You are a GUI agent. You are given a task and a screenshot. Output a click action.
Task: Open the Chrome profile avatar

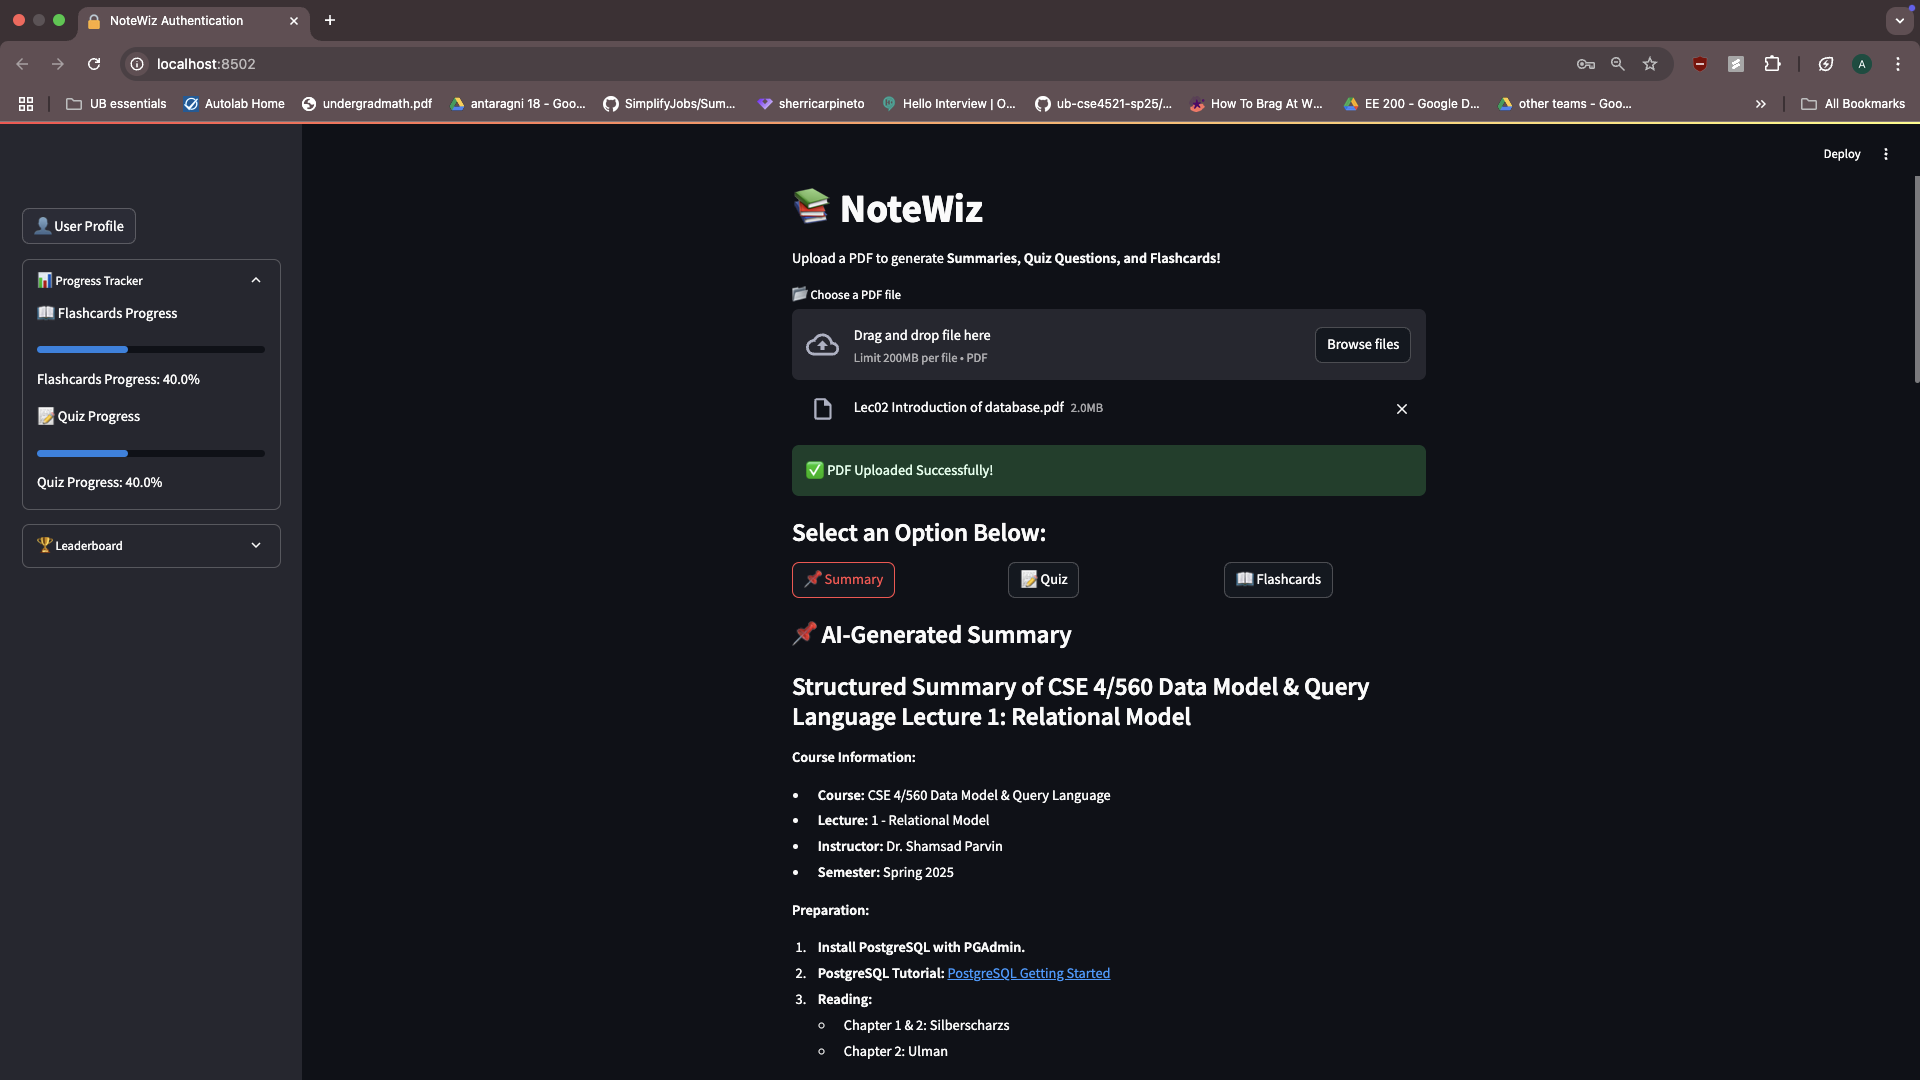pos(1861,64)
